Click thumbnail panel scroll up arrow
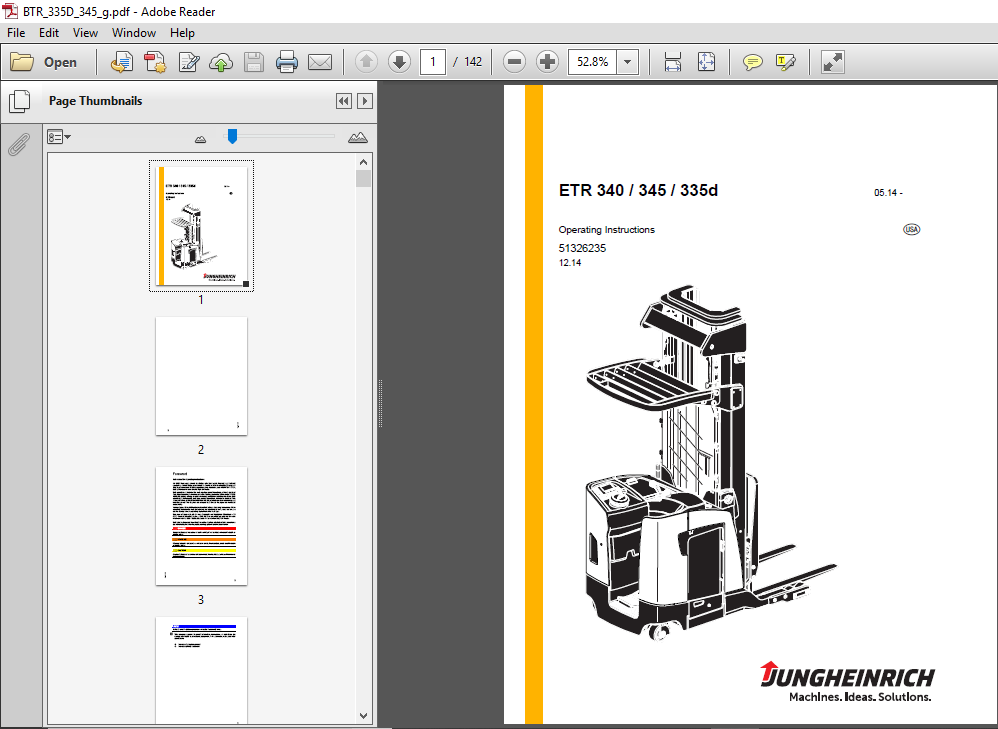 click(363, 162)
